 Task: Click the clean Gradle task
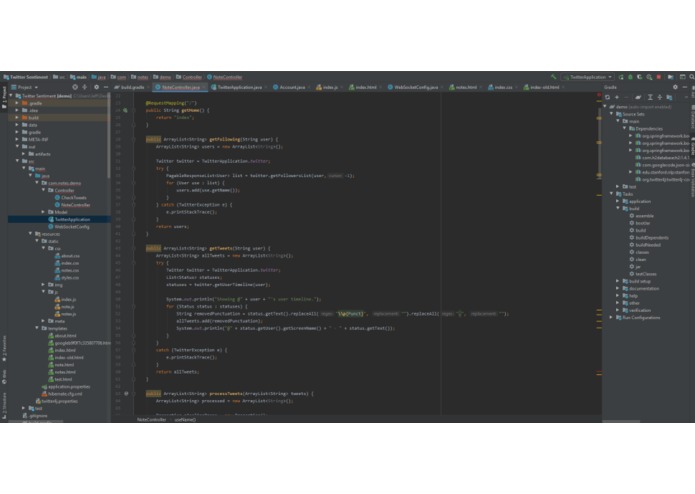click(640, 260)
